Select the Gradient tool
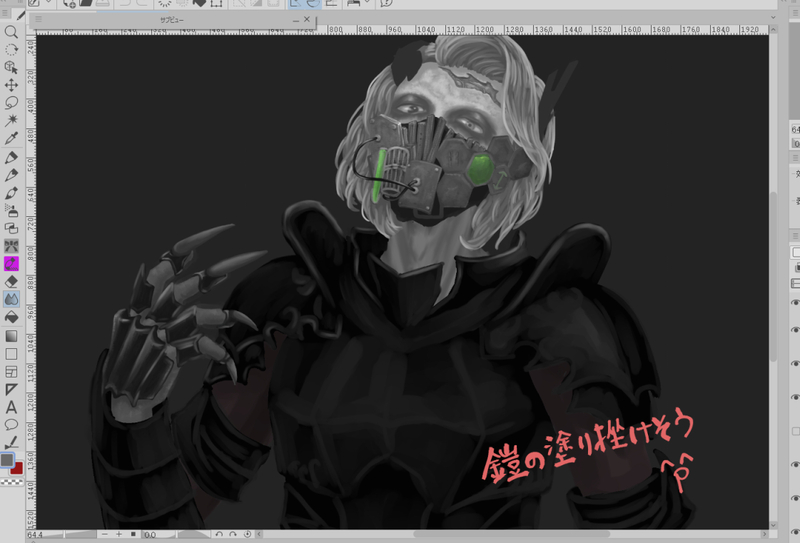Viewport: 800px width, 543px height. click(11, 336)
